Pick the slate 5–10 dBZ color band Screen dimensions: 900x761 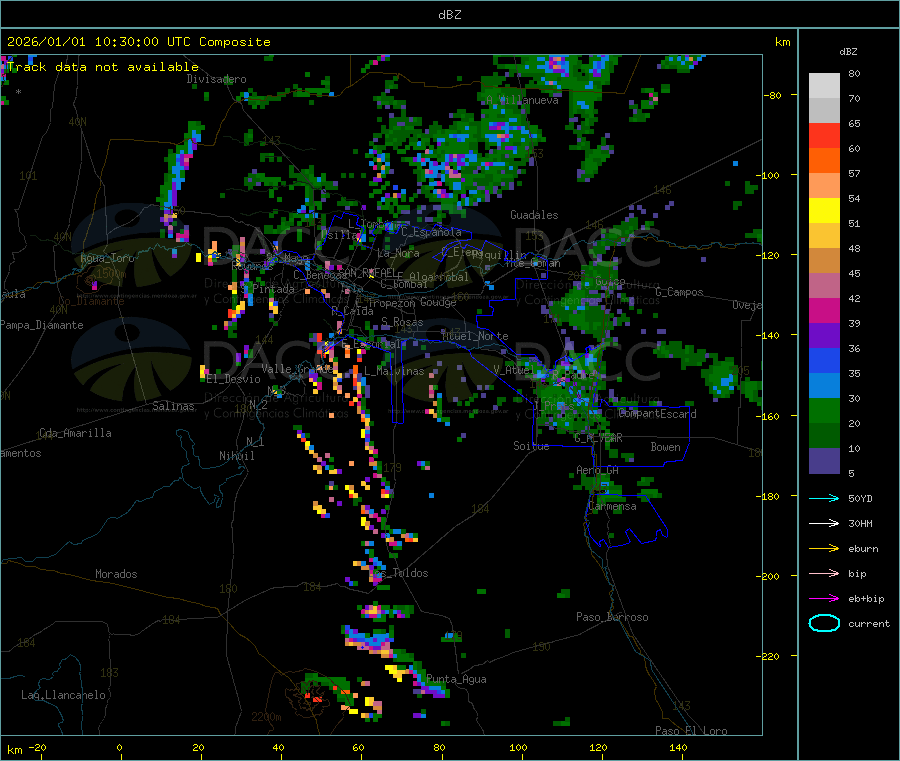[824, 461]
